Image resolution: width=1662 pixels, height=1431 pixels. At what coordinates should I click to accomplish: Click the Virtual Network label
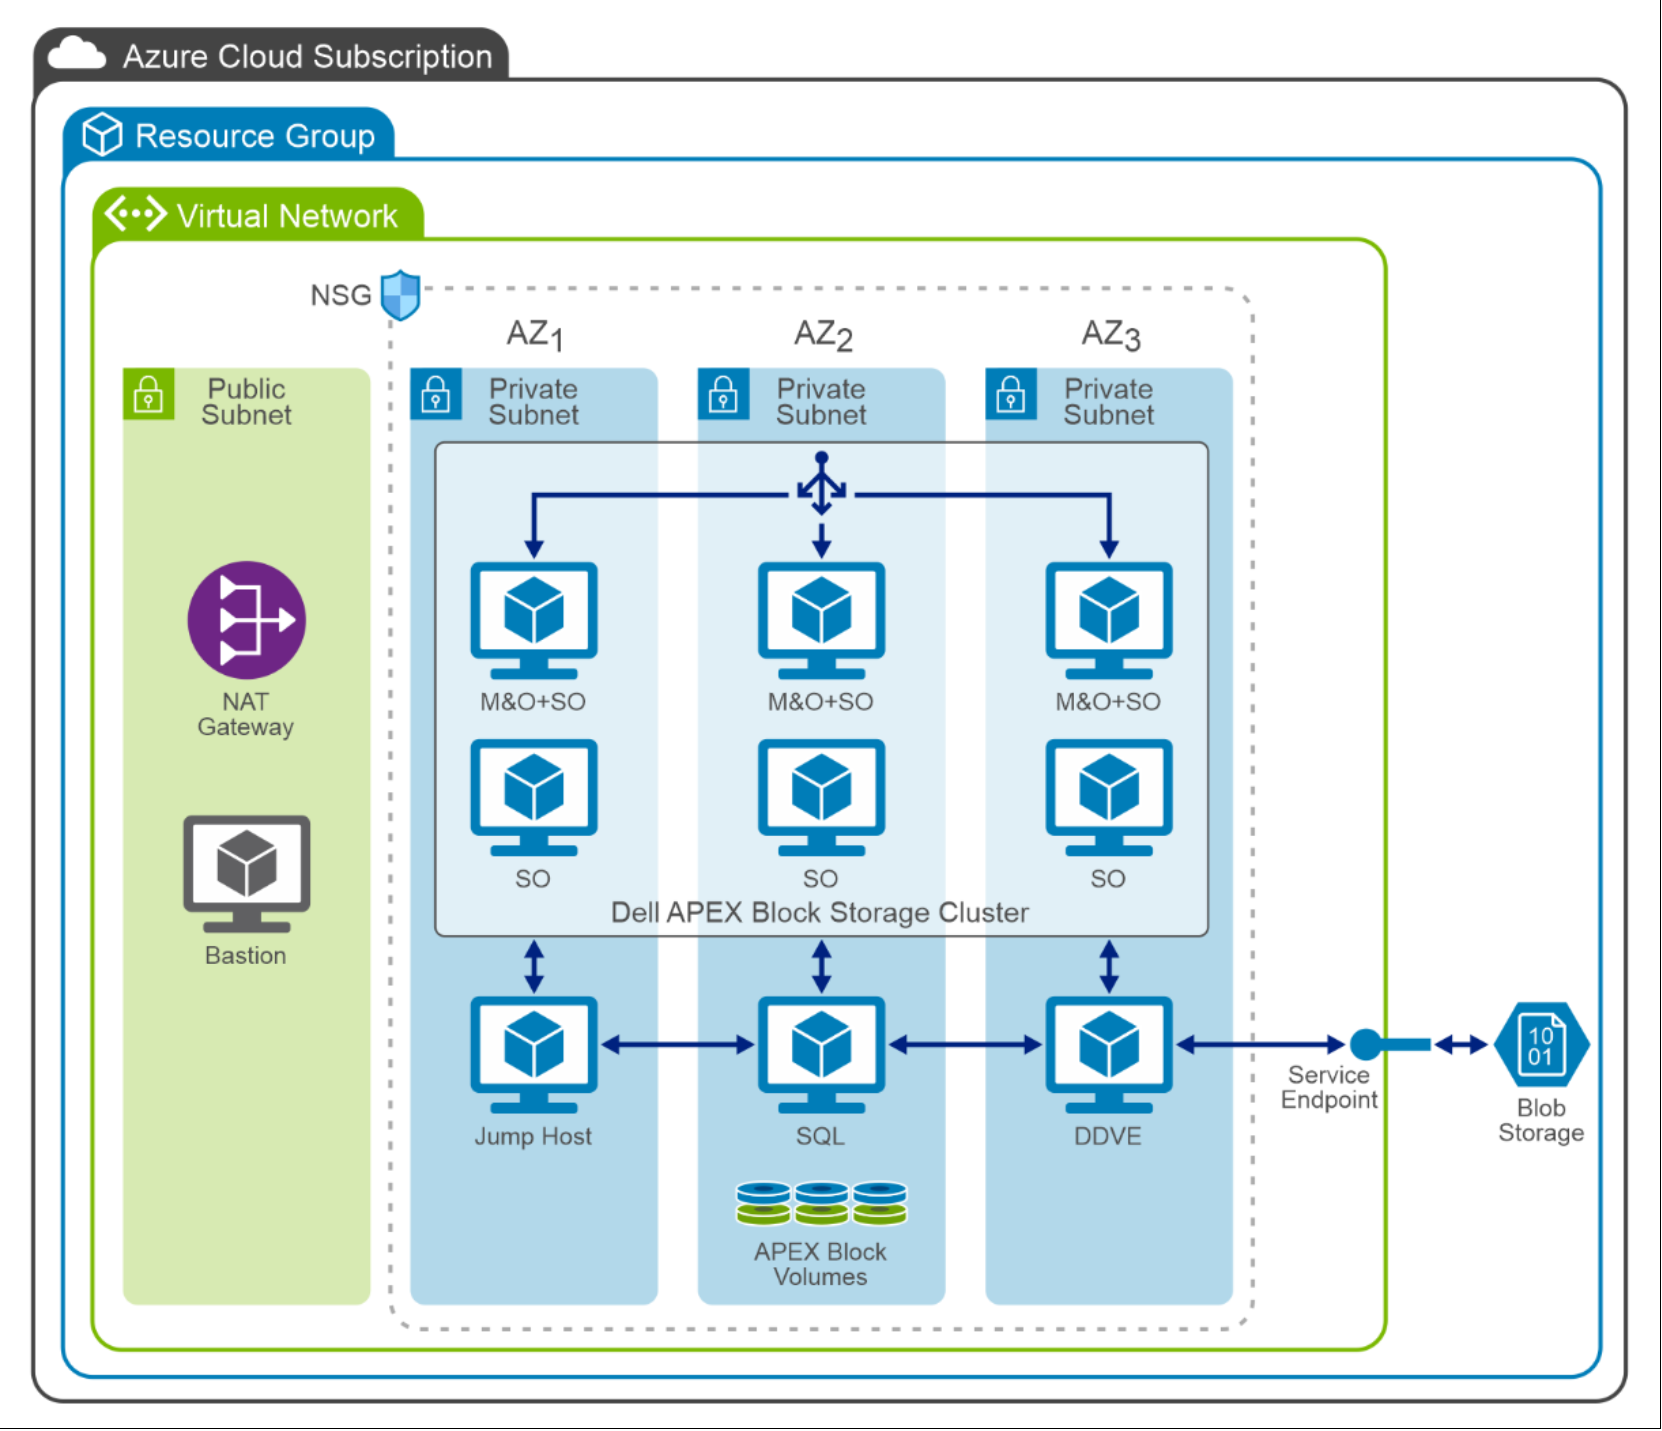pos(287,216)
